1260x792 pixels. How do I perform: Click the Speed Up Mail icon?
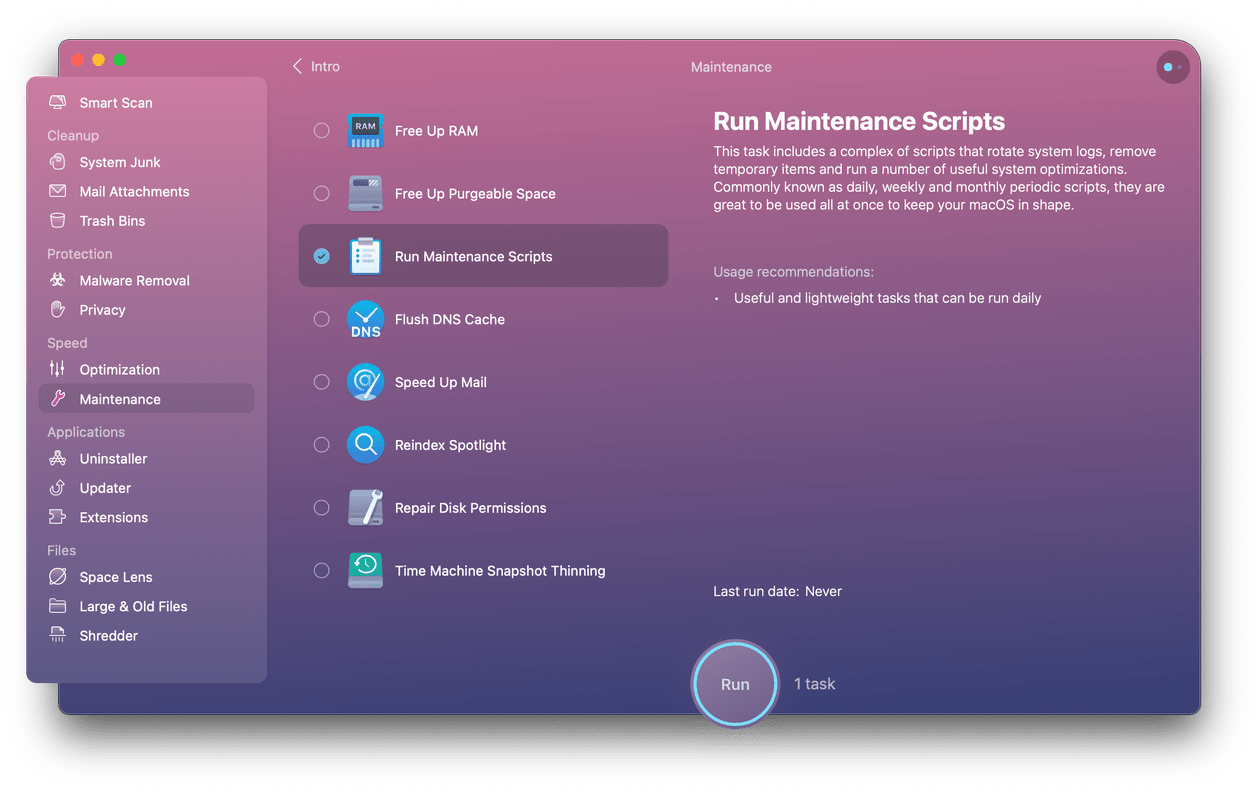coord(365,382)
